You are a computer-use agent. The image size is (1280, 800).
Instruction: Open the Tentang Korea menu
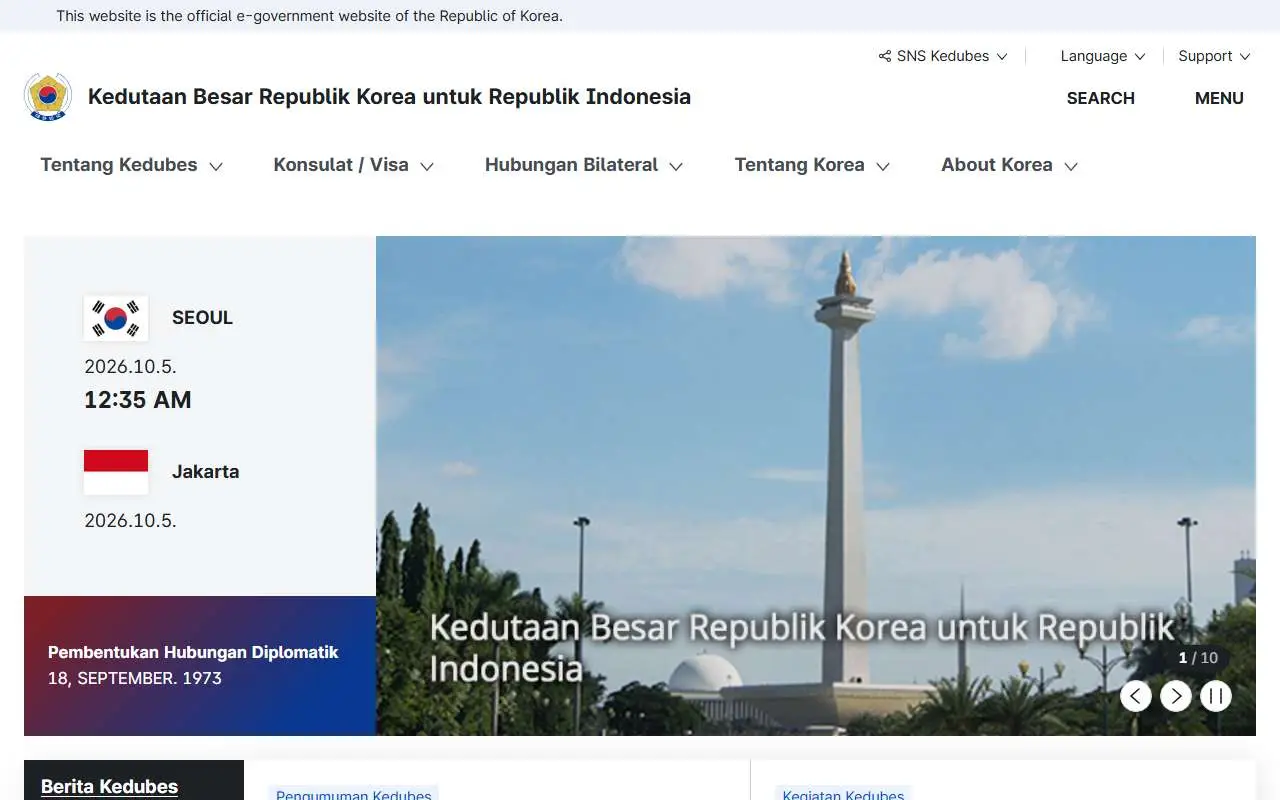[812, 165]
